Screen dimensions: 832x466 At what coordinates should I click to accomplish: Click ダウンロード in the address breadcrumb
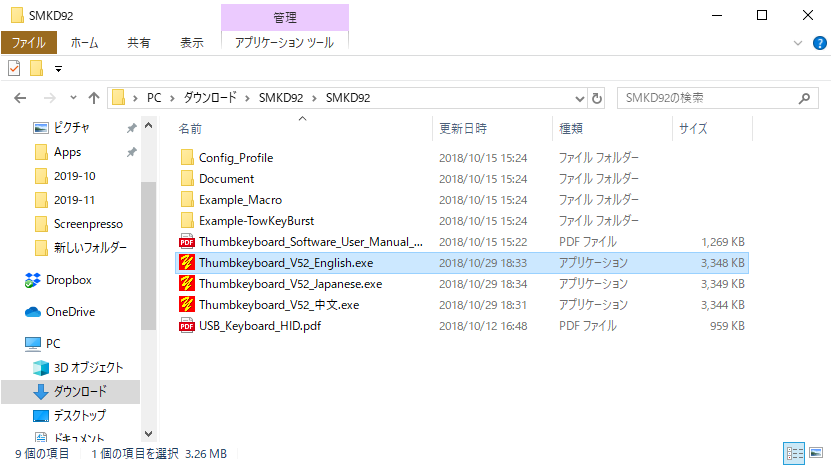[x=210, y=98]
